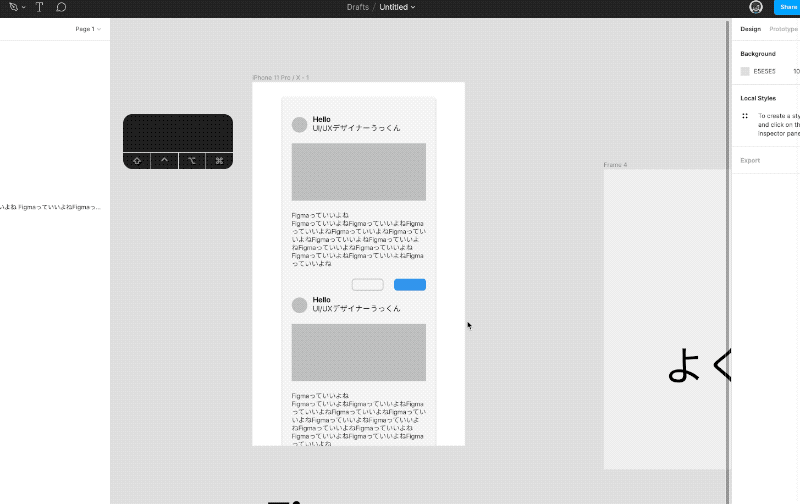Switch to the Prototype tab

783,29
